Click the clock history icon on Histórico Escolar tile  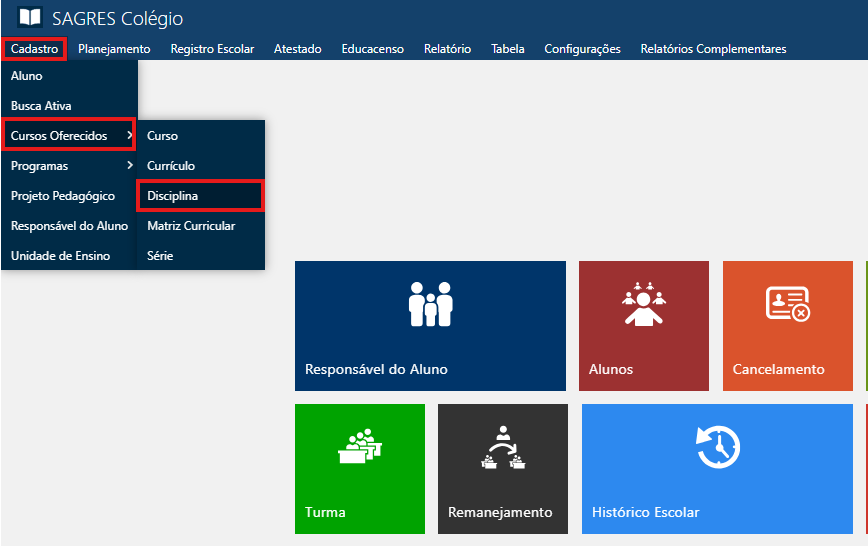pos(717,446)
